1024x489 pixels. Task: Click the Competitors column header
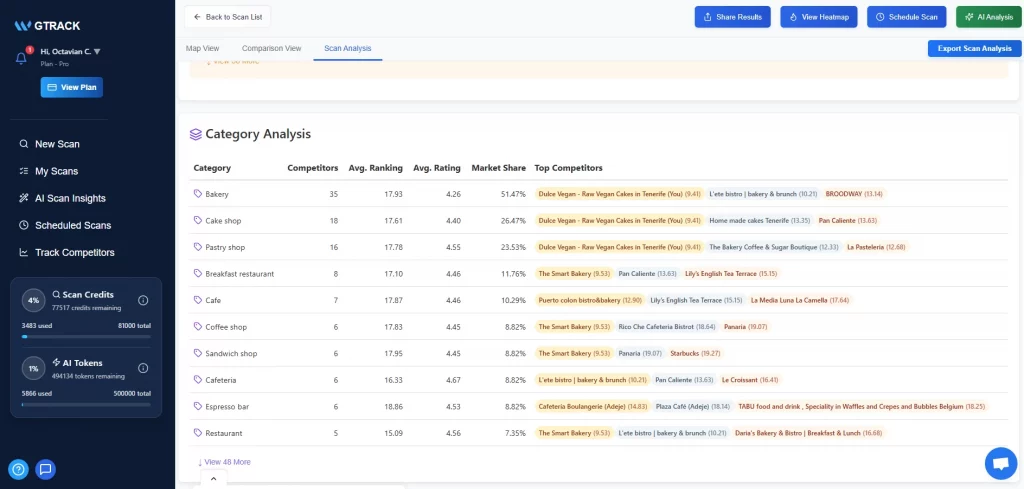[x=313, y=168]
